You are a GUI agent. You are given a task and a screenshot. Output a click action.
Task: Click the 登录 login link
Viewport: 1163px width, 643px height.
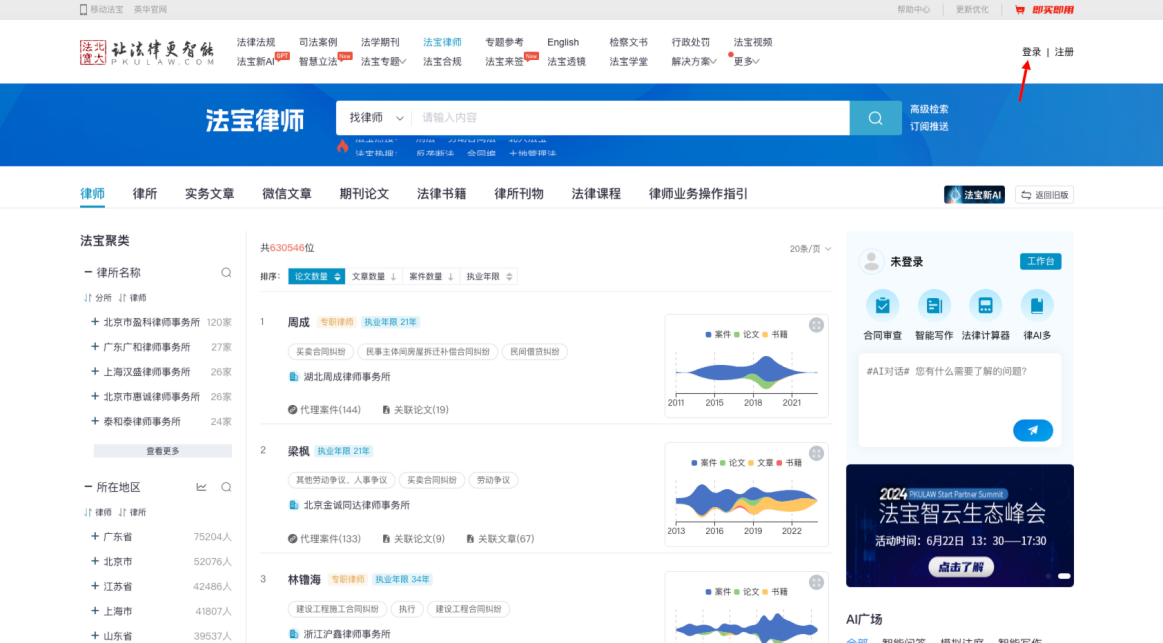[x=1031, y=52]
